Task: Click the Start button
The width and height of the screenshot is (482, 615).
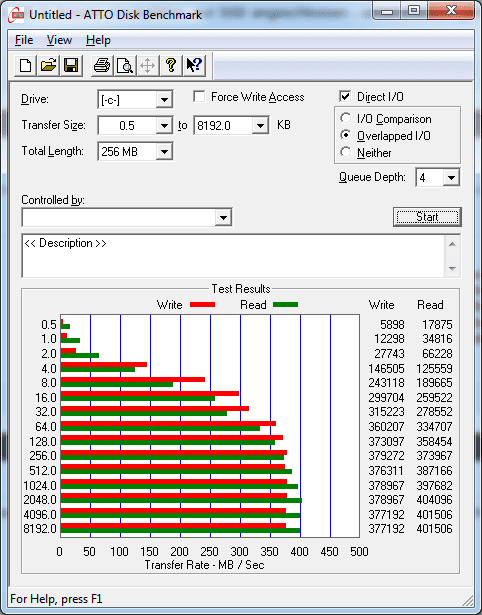Action: (427, 217)
